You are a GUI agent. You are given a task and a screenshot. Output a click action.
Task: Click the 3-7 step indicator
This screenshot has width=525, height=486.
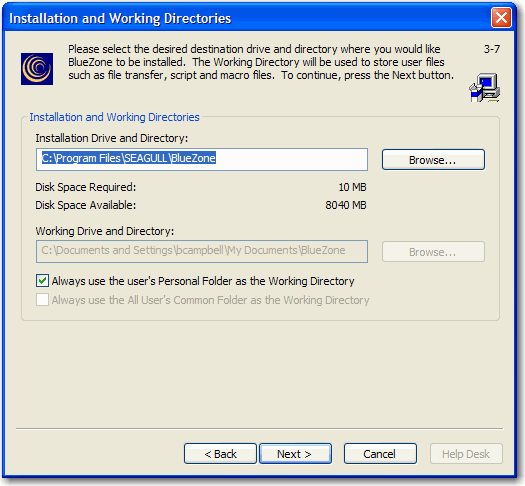pyautogui.click(x=492, y=49)
